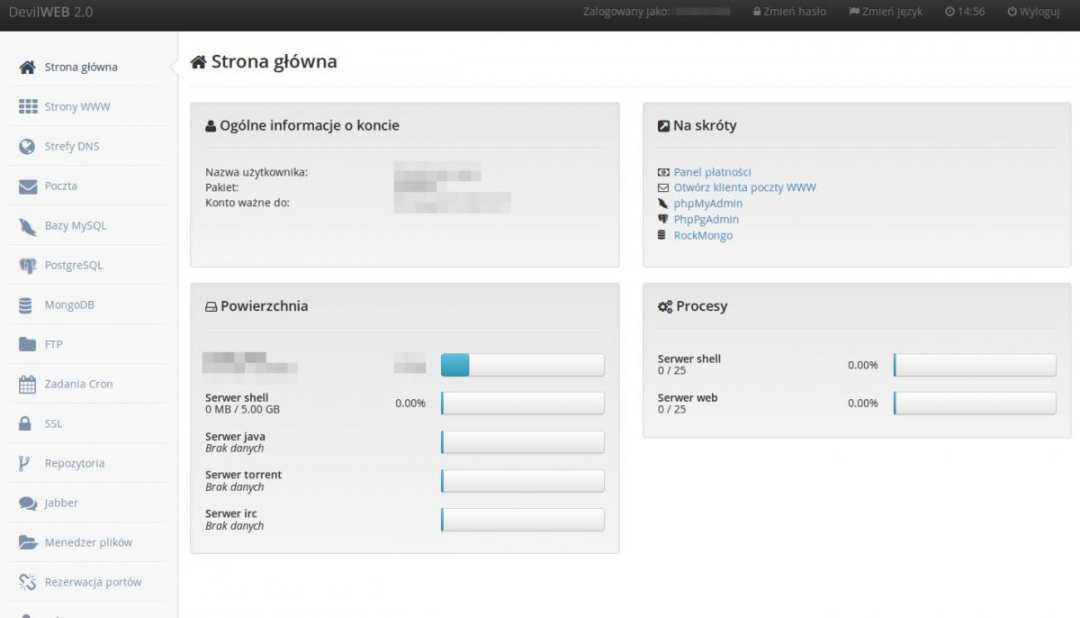Select Rezerwacja portów in sidebar
Image resolution: width=1080 pixels, height=618 pixels.
(x=93, y=582)
